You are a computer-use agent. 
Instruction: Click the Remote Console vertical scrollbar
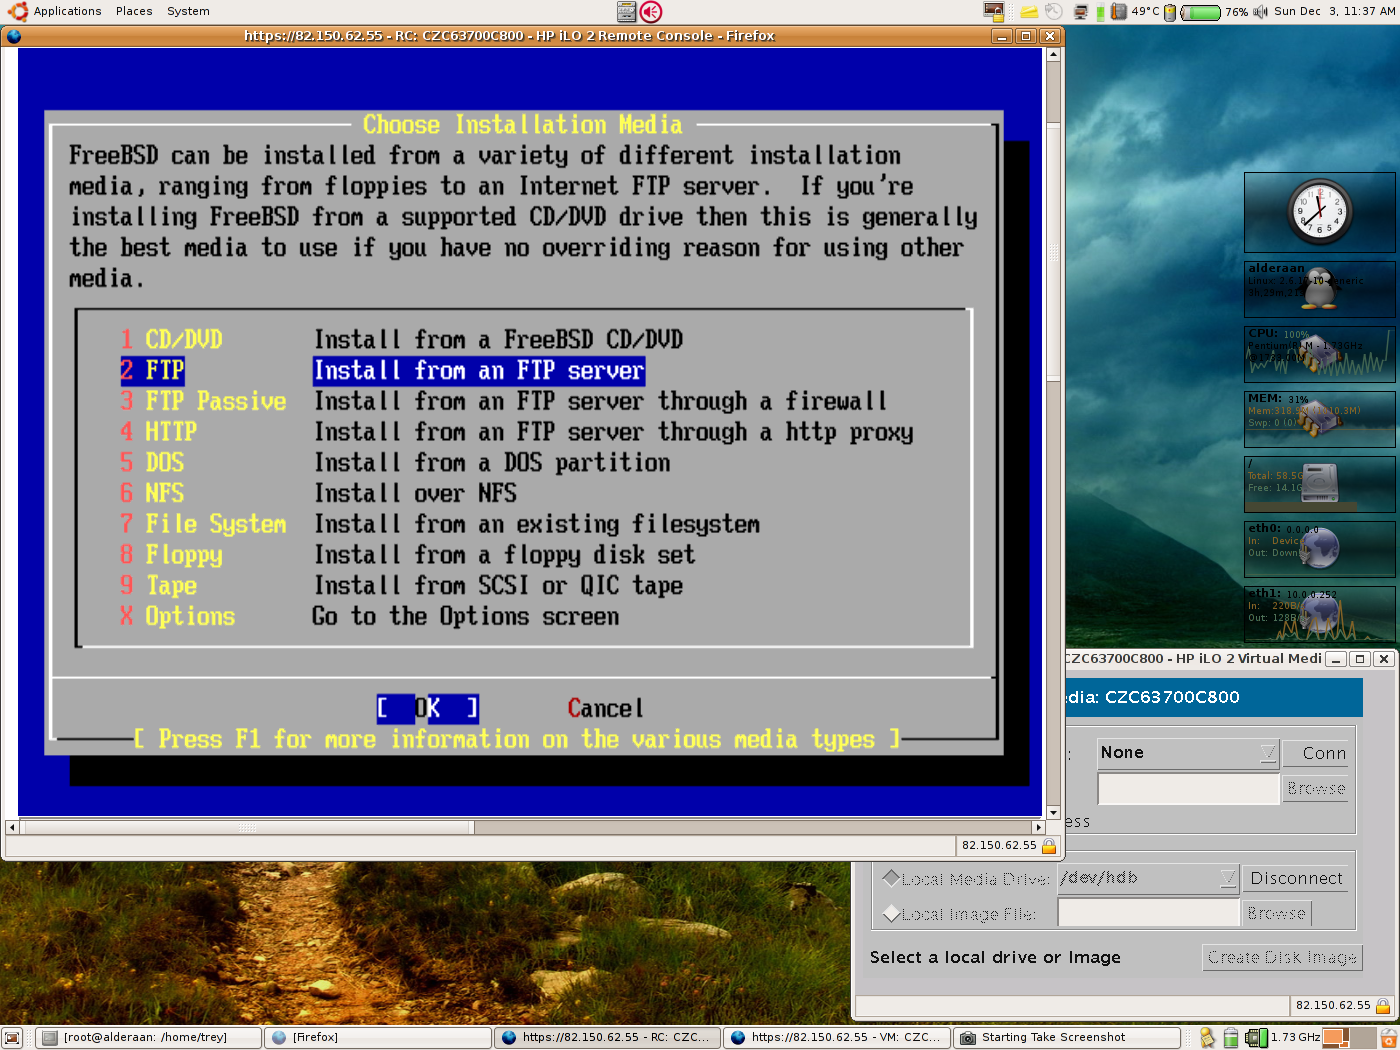[1053, 433]
